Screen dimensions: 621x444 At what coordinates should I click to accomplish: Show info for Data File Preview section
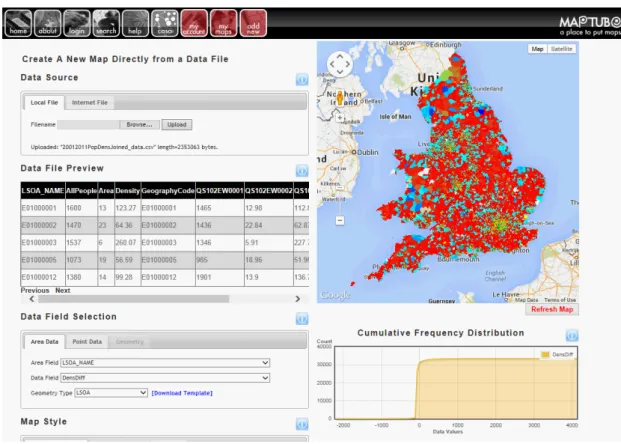pyautogui.click(x=302, y=171)
